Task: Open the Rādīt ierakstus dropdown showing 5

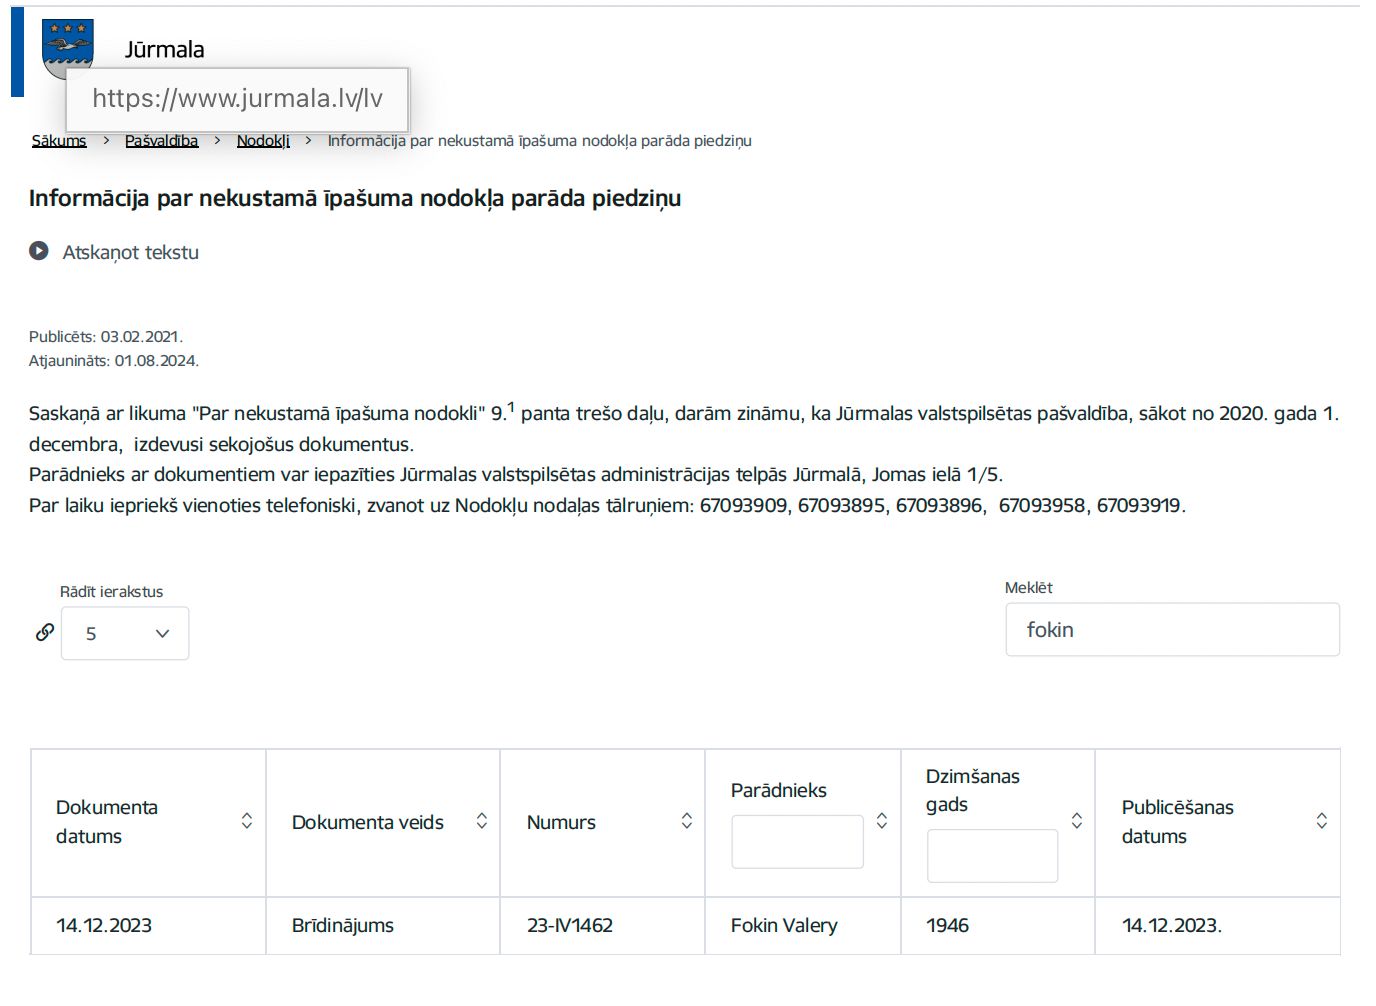Action: pyautogui.click(x=125, y=633)
